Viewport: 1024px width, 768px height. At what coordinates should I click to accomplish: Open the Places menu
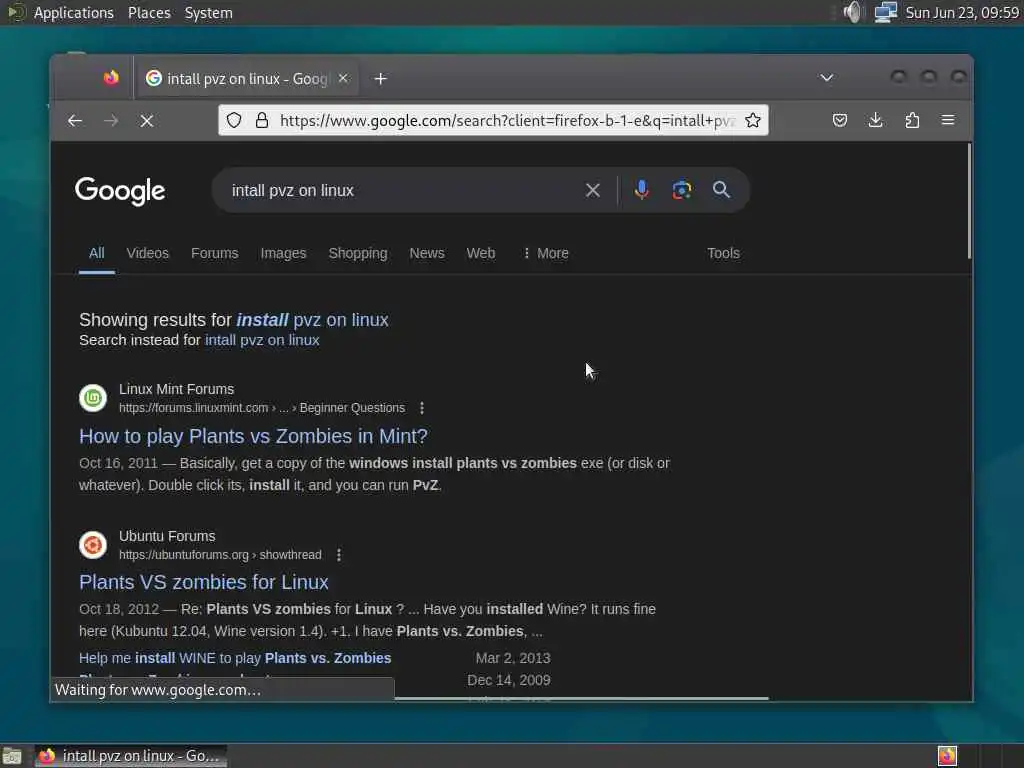point(150,13)
